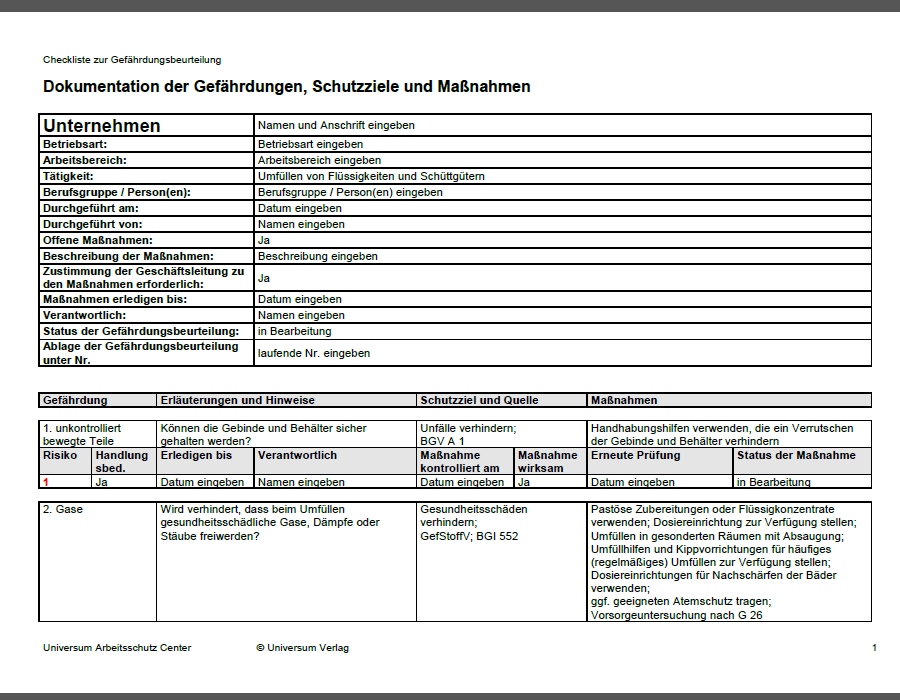This screenshot has width=900, height=700.
Task: Open the 'Status der Maßnahme' in Bearbeitung cell
Action: pyautogui.click(x=802, y=482)
